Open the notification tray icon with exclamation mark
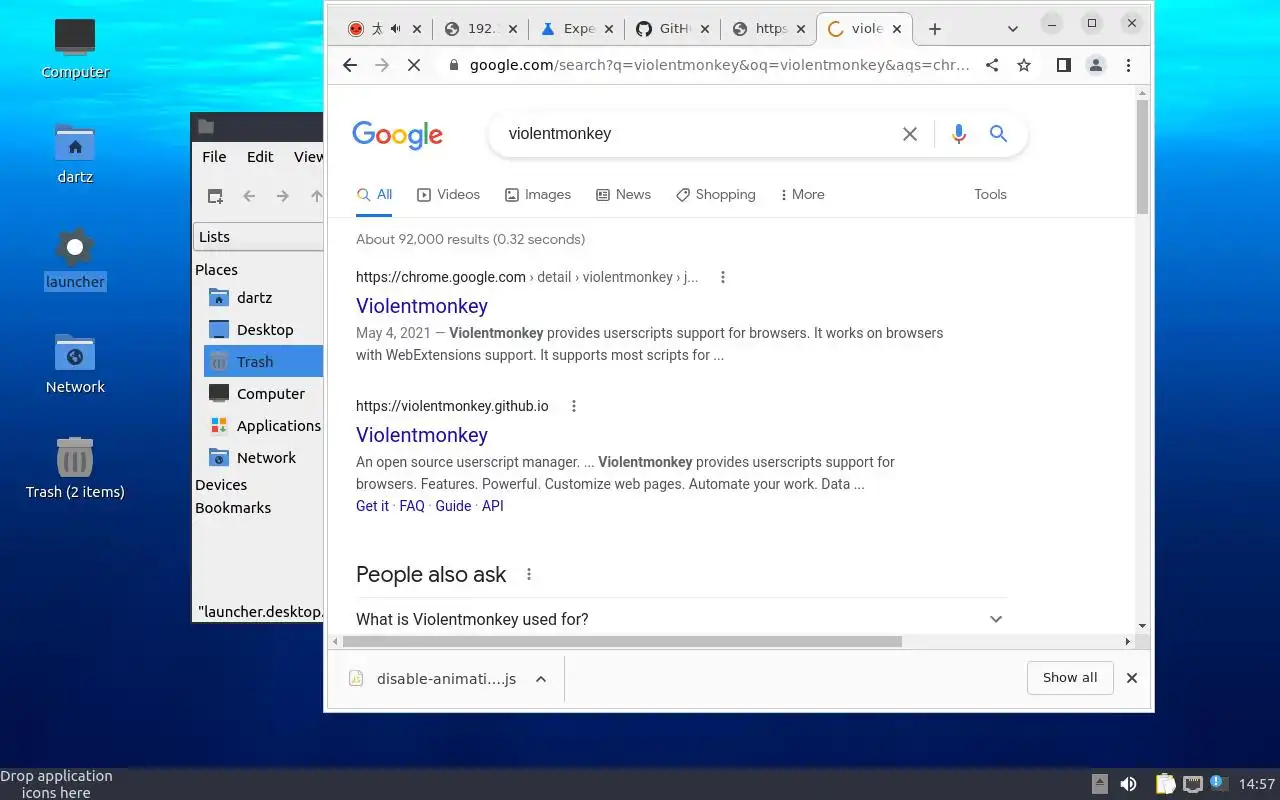Image resolution: width=1280 pixels, height=800 pixels. pyautogui.click(x=1218, y=783)
